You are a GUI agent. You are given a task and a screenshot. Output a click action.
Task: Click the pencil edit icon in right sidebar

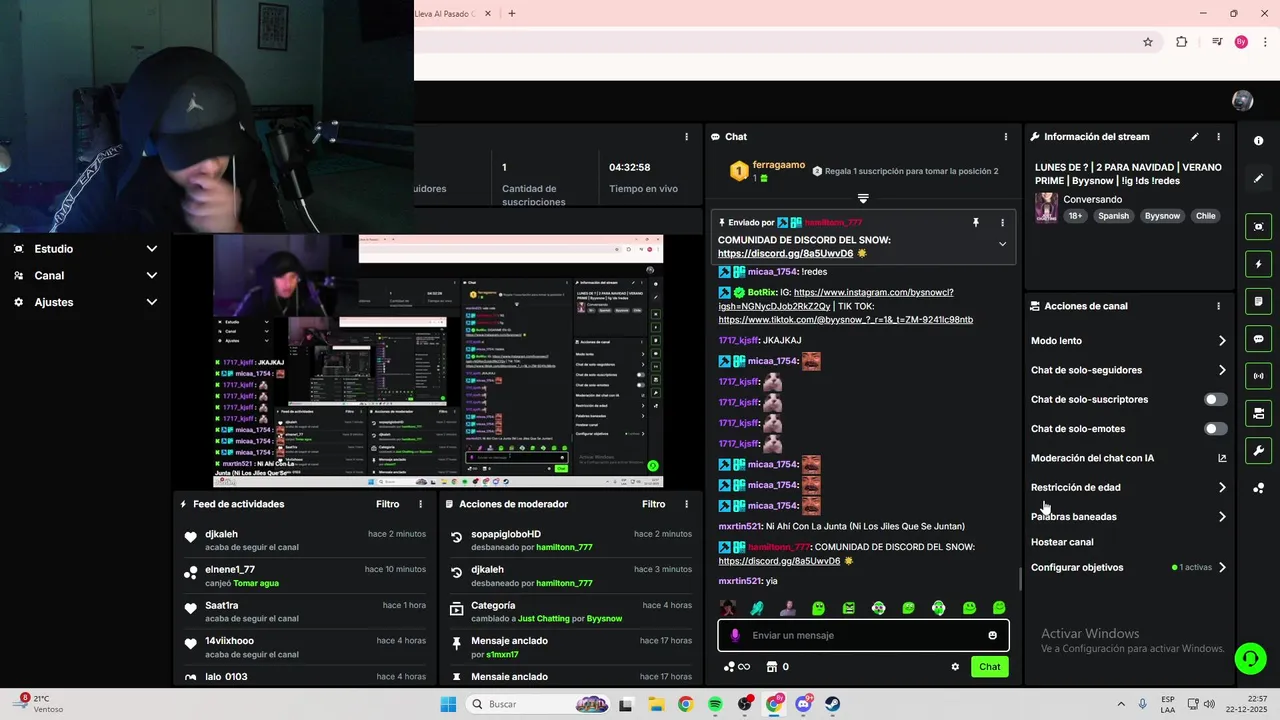point(1258,178)
